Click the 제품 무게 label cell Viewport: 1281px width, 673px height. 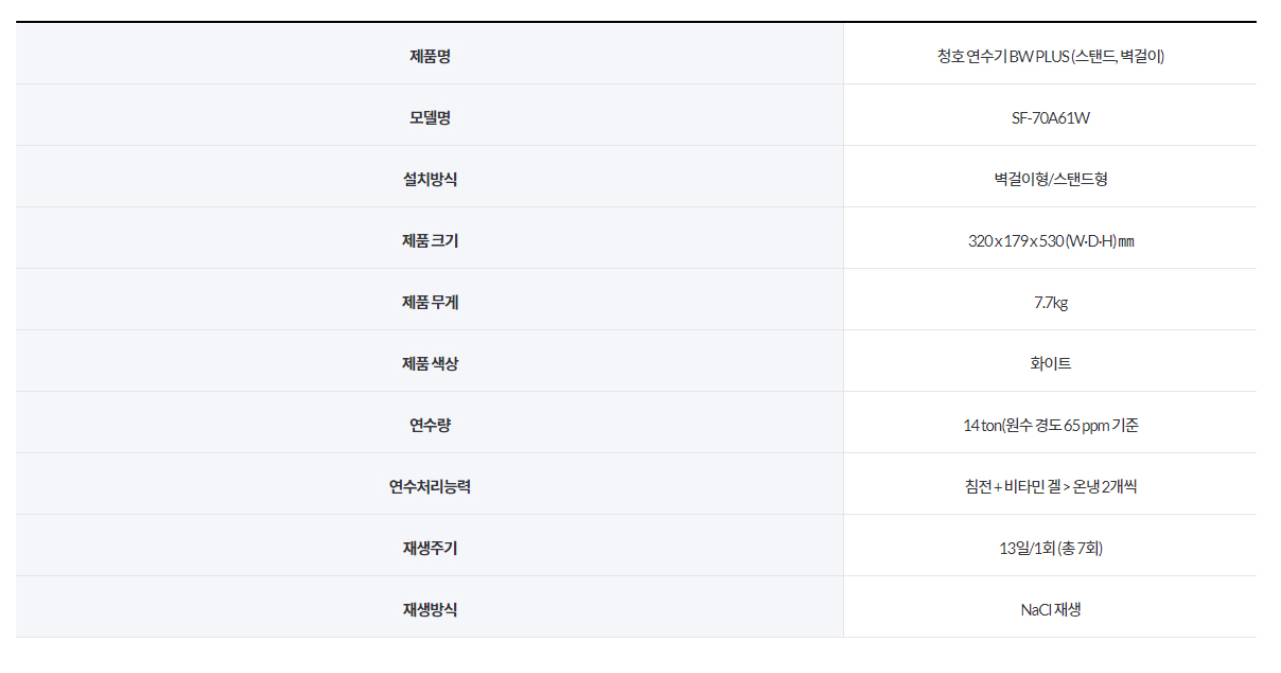(x=430, y=302)
